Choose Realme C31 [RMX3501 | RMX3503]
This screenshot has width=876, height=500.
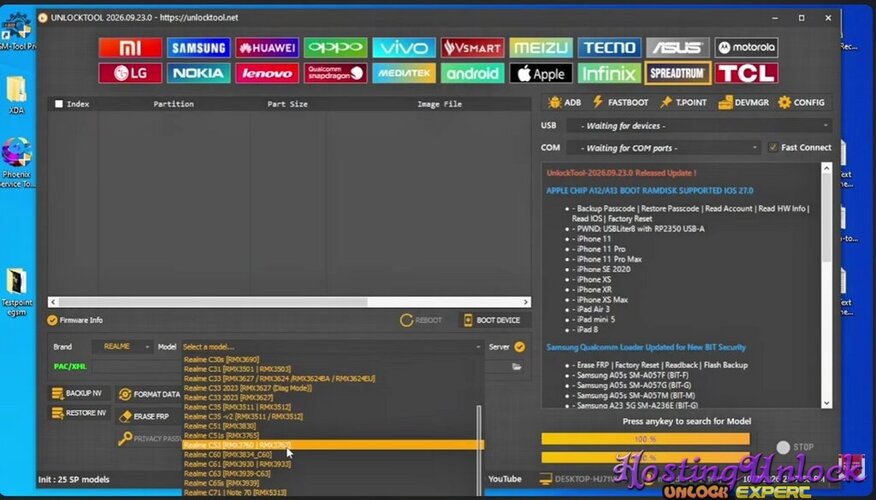coord(237,369)
